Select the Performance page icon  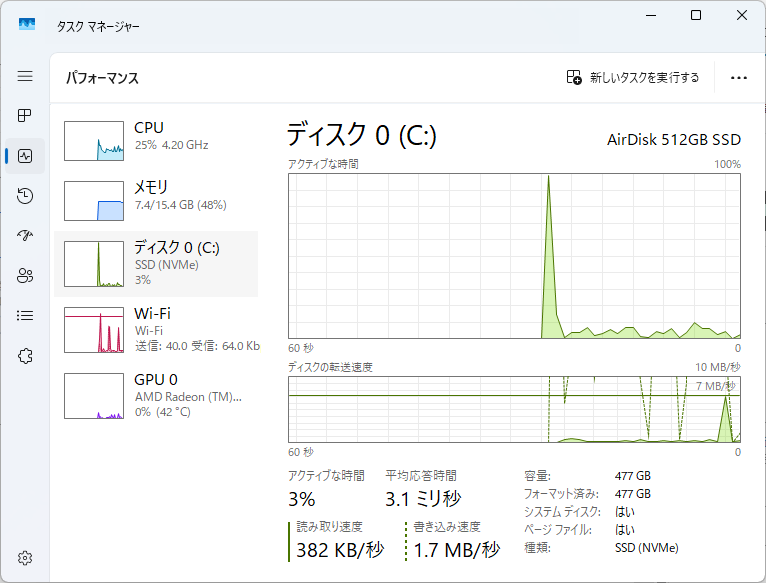click(26, 156)
